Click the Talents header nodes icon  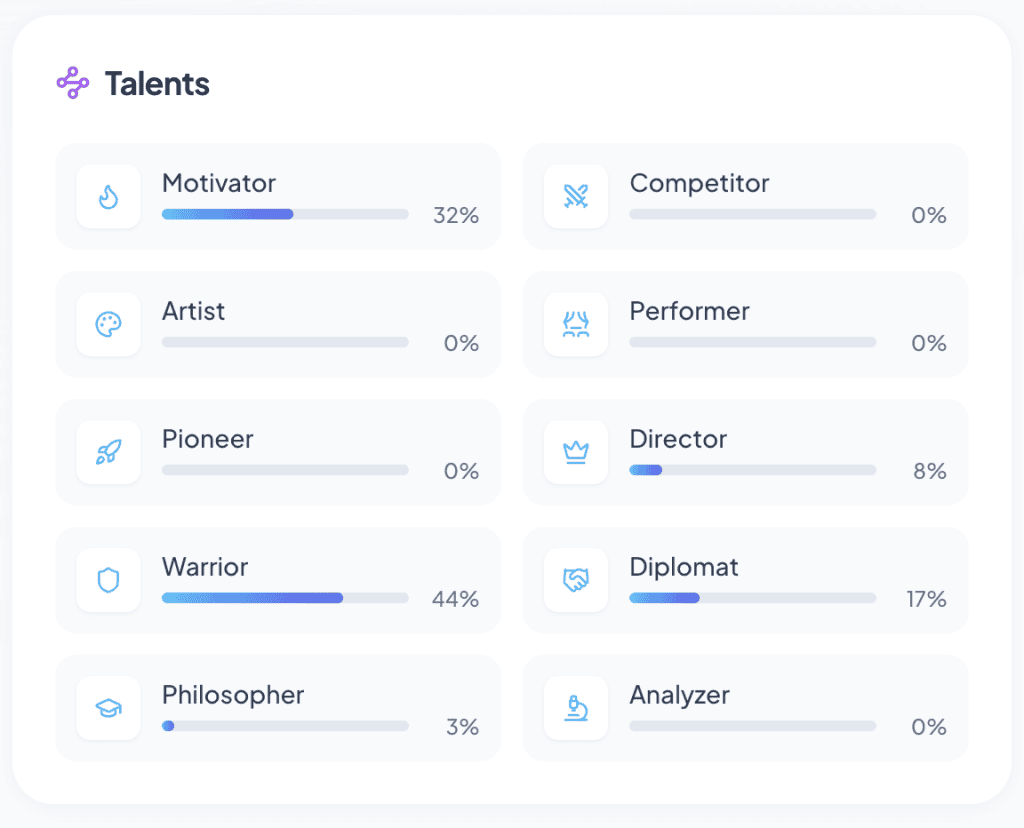click(x=73, y=83)
